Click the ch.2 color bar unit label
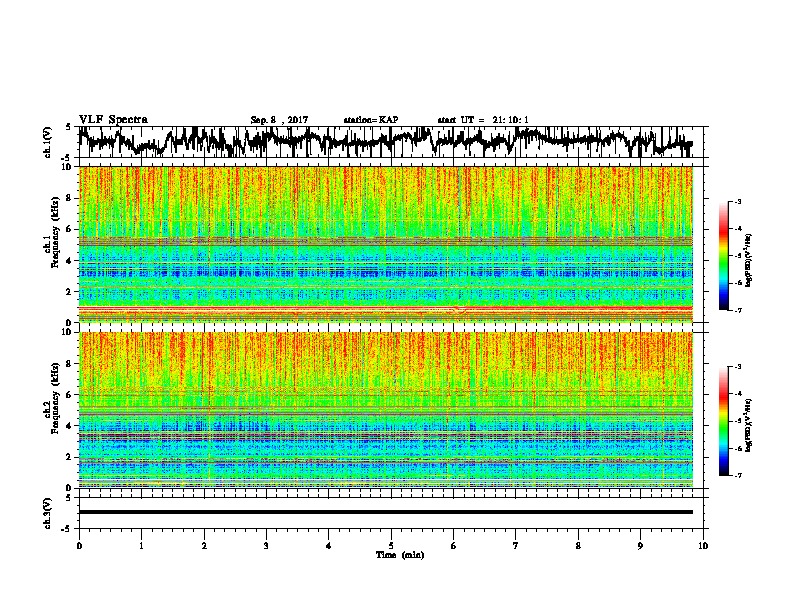 750,425
